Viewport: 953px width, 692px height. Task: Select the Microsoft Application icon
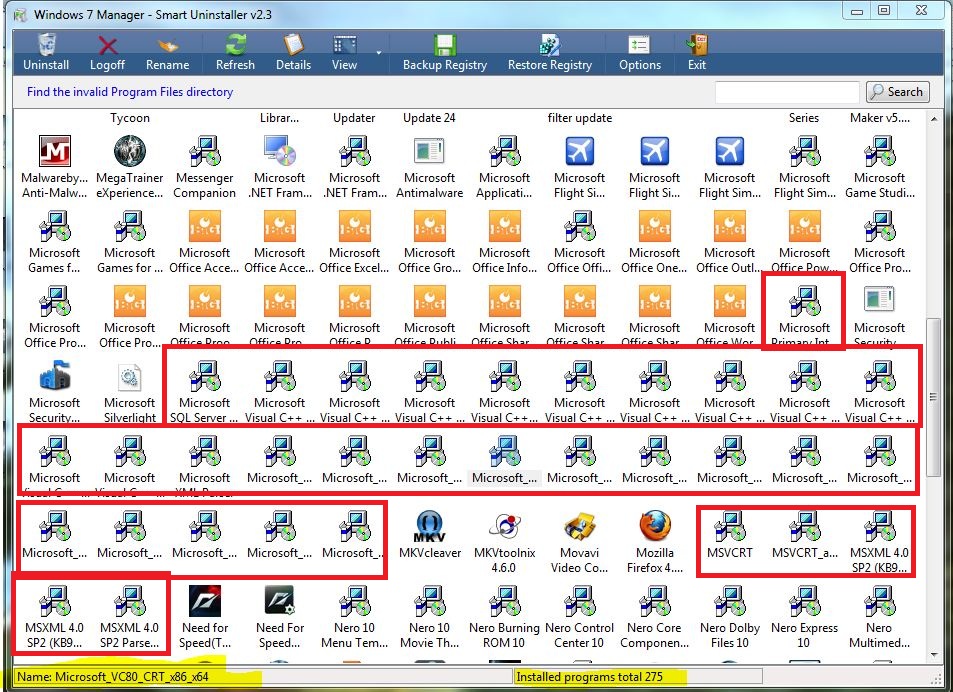coord(504,151)
